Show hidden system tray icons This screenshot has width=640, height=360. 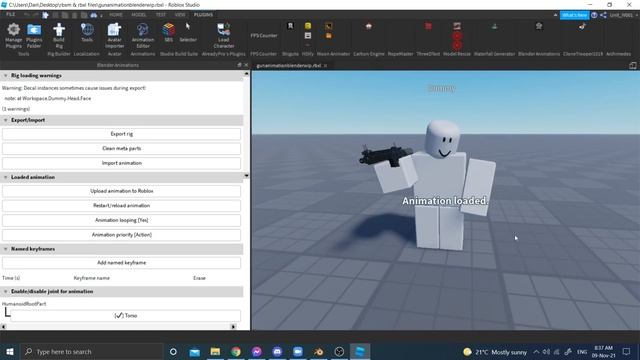[x=536, y=351]
